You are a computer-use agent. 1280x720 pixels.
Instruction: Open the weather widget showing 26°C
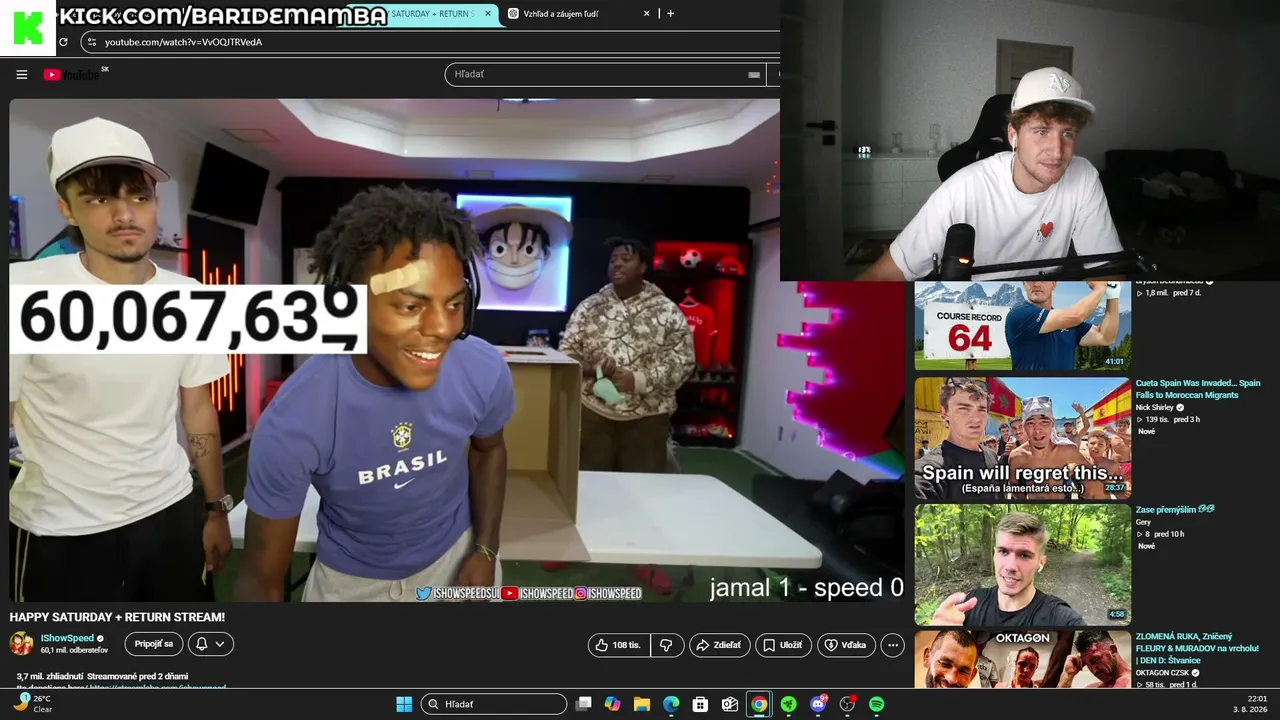[31, 703]
